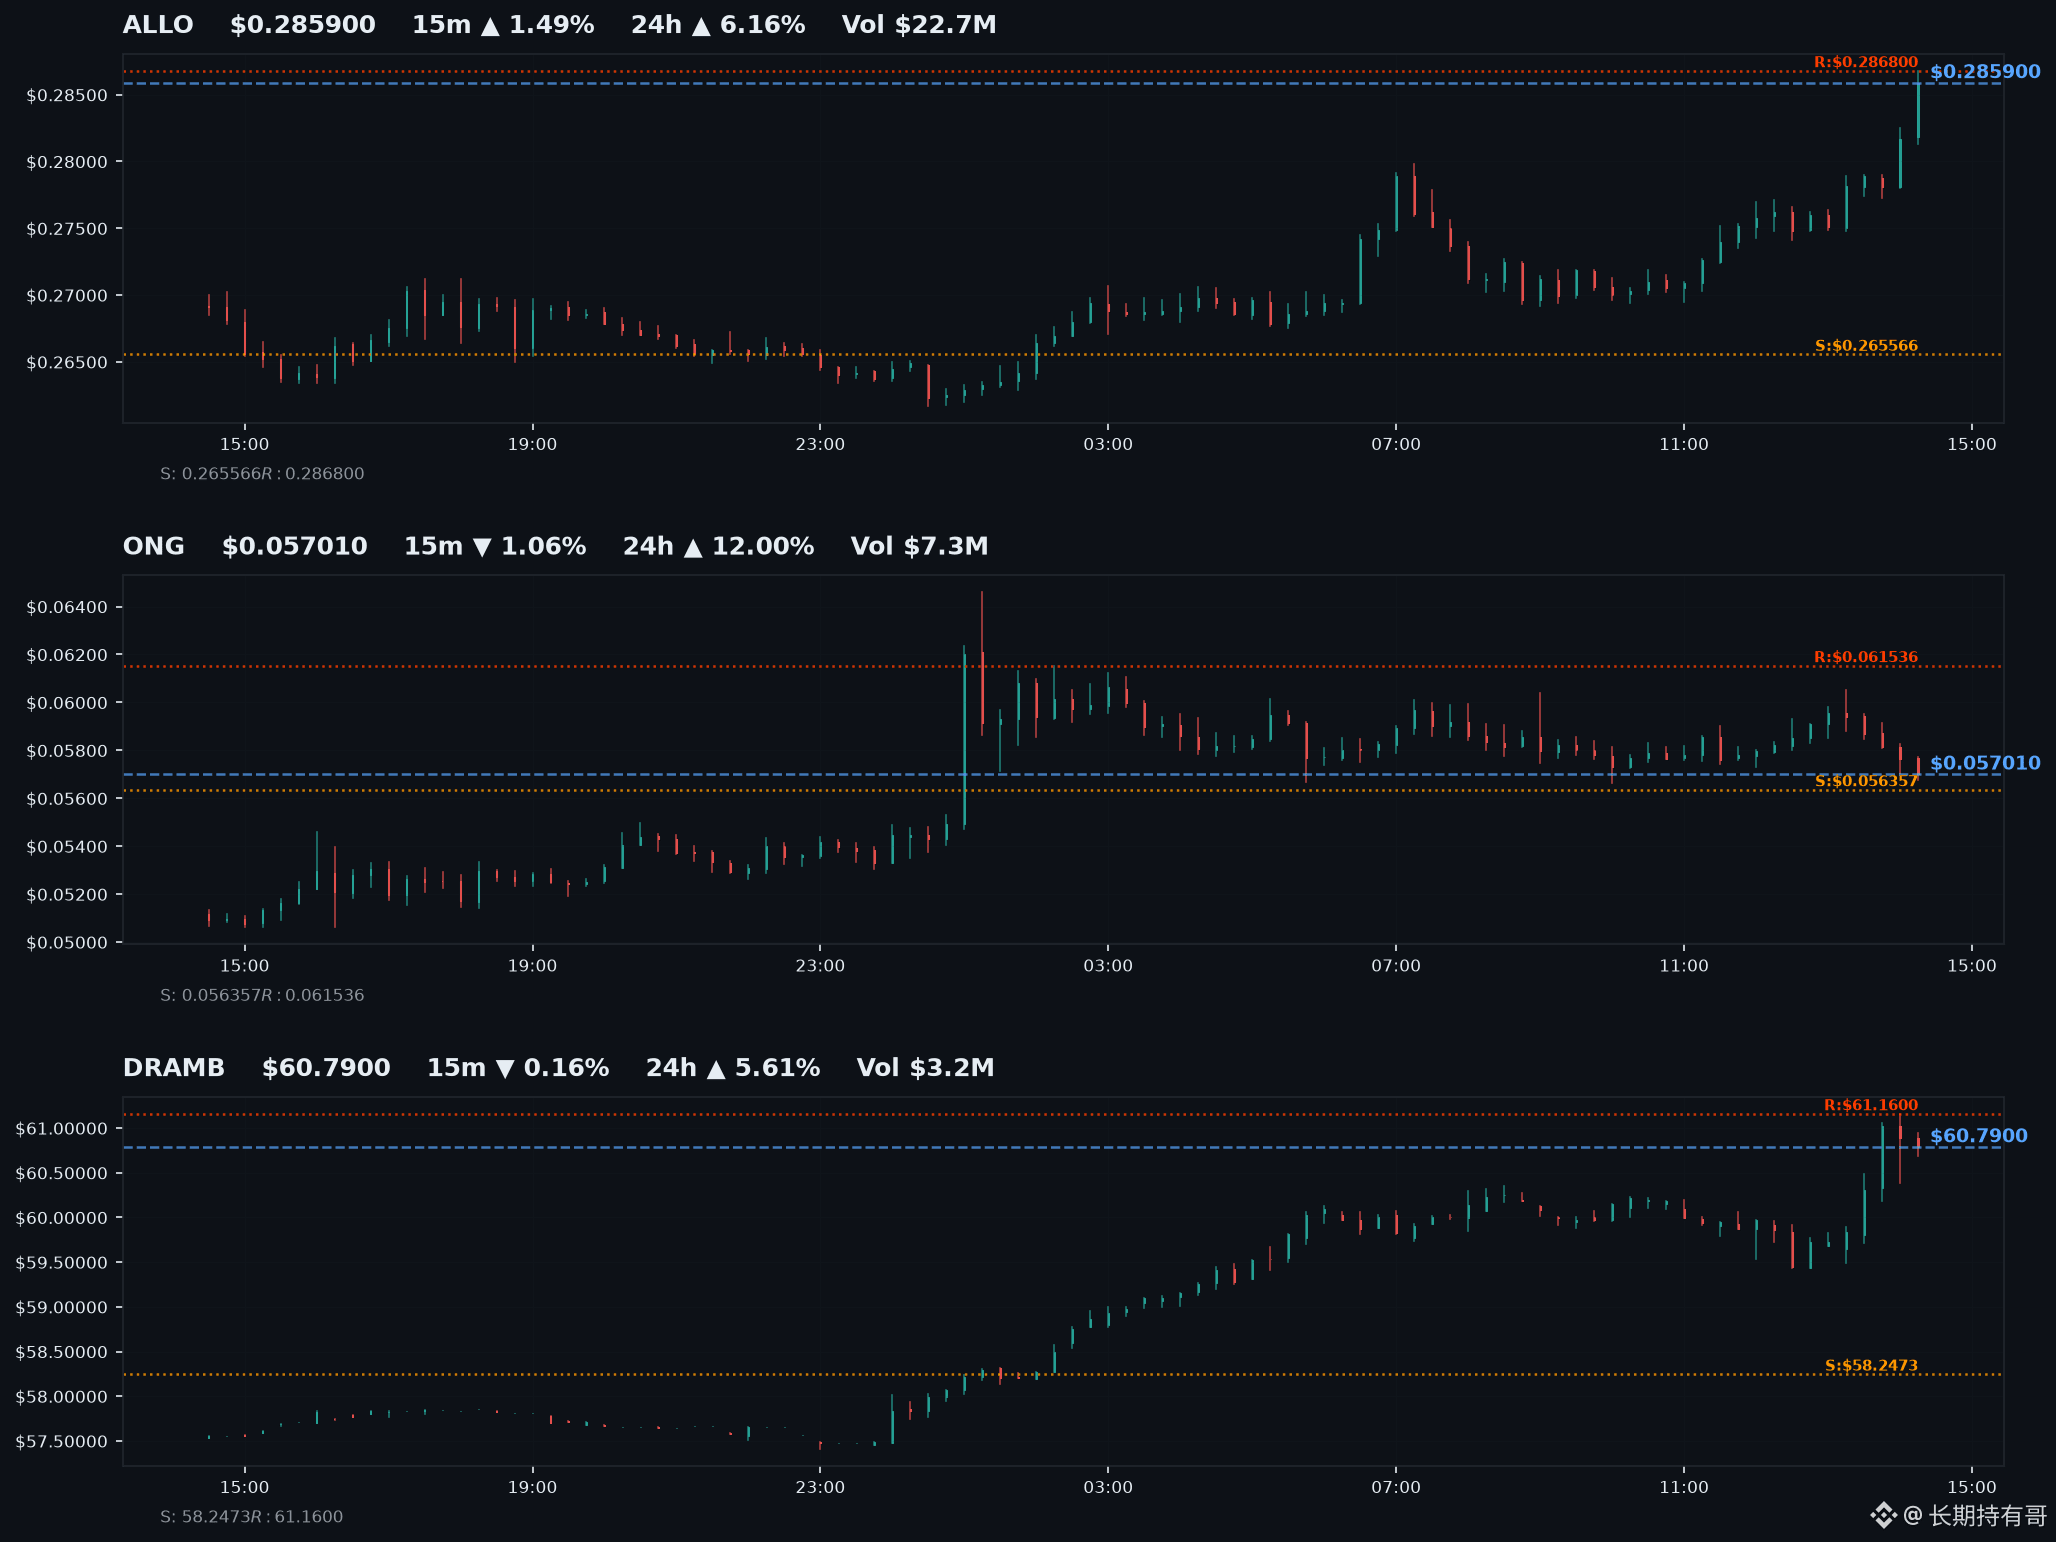Screen dimensions: 2056x1542
Task: Click the R:$0.286800 resistance label
Action: coord(1866,62)
